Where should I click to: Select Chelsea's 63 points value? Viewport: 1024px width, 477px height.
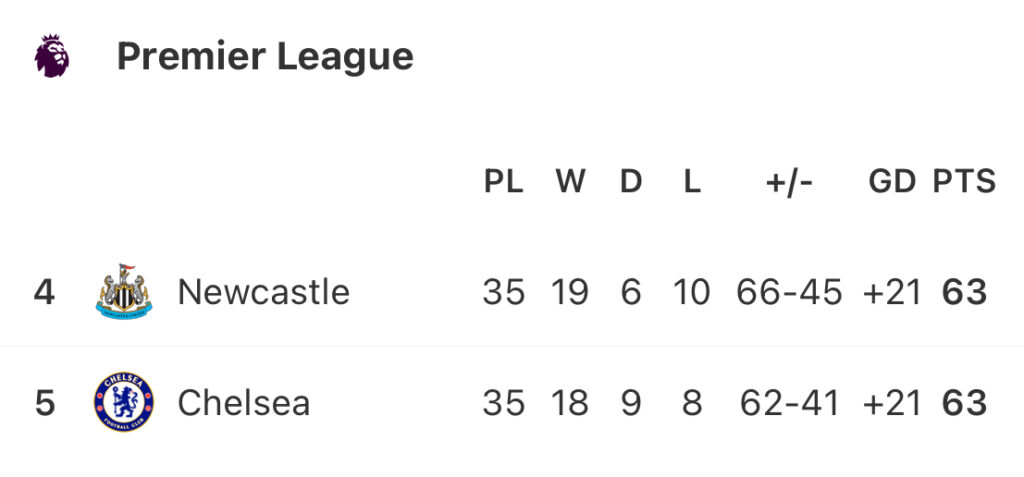pyautogui.click(x=964, y=403)
